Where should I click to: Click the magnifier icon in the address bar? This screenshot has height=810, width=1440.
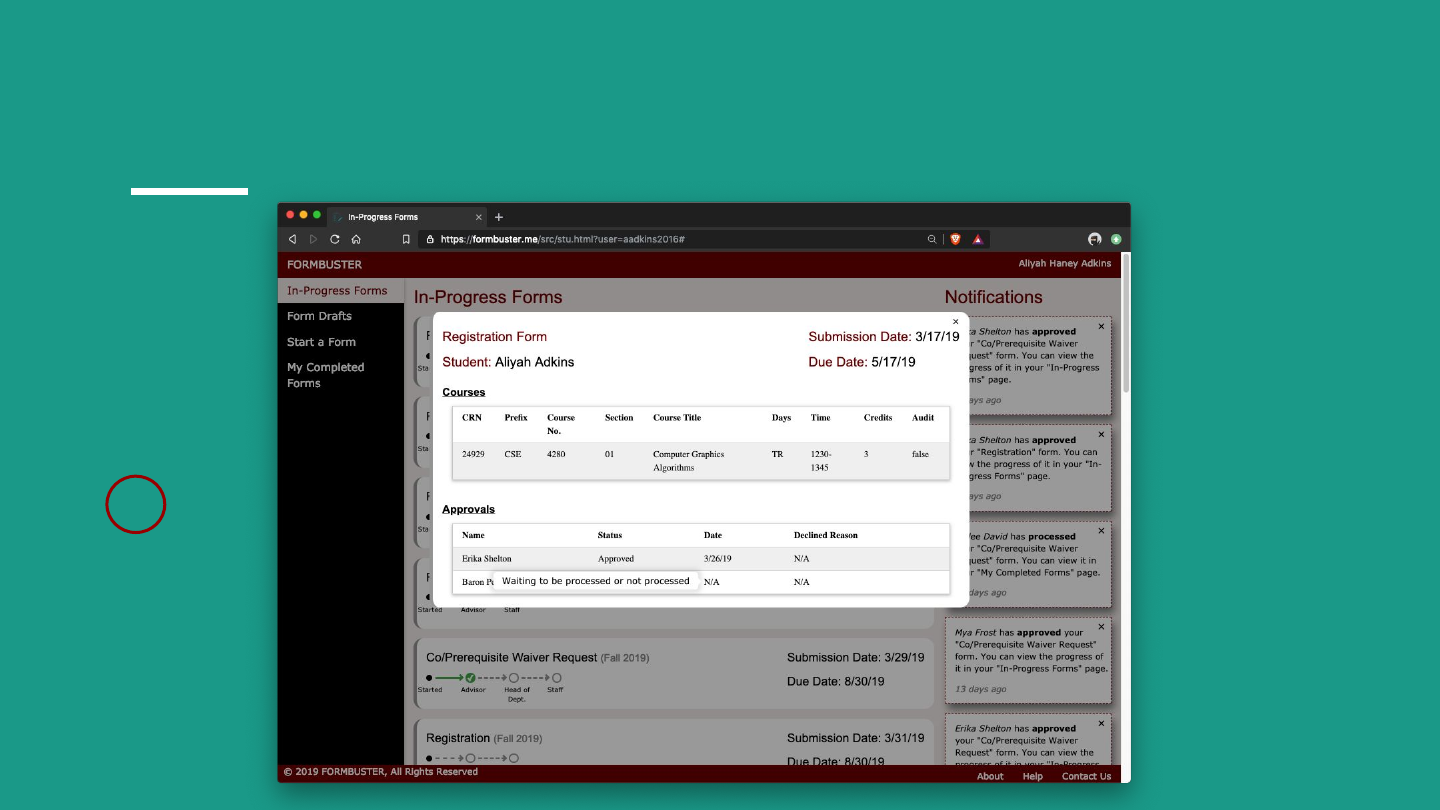pos(932,239)
